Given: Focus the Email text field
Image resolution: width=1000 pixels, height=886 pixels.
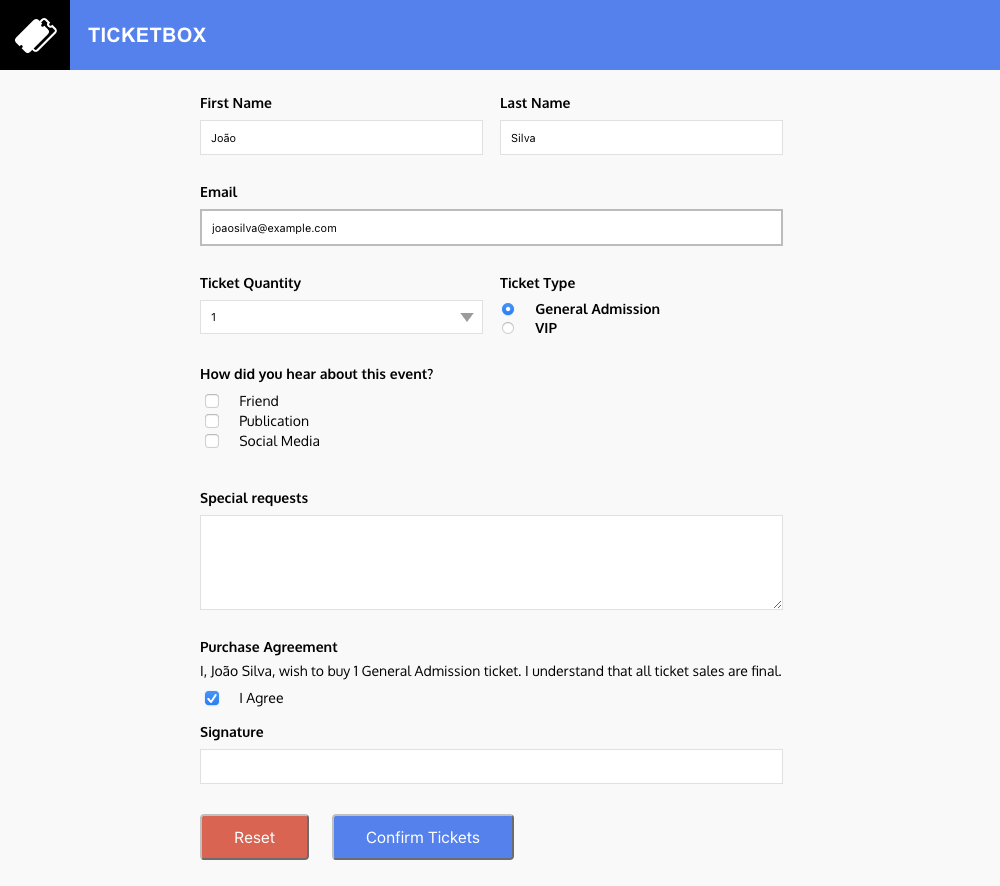Looking at the screenshot, I should [x=491, y=228].
